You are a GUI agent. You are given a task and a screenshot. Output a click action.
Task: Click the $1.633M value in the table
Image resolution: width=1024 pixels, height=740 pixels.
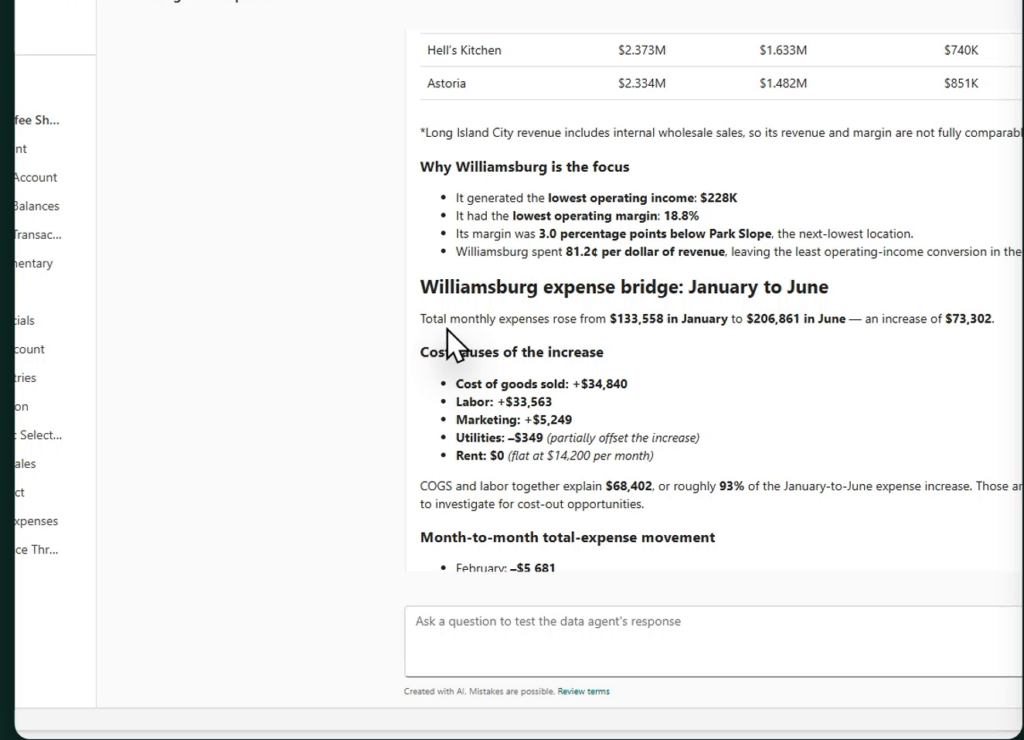pos(783,50)
